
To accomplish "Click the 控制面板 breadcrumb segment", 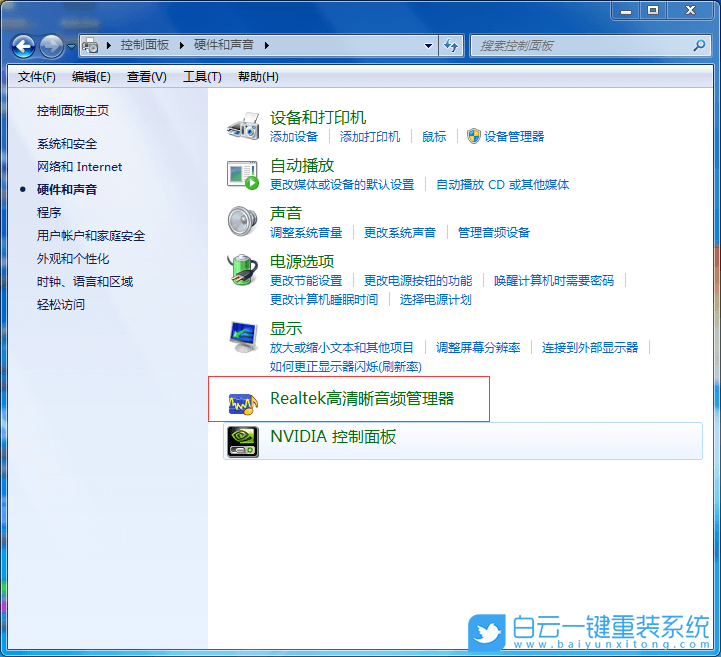I will 145,45.
